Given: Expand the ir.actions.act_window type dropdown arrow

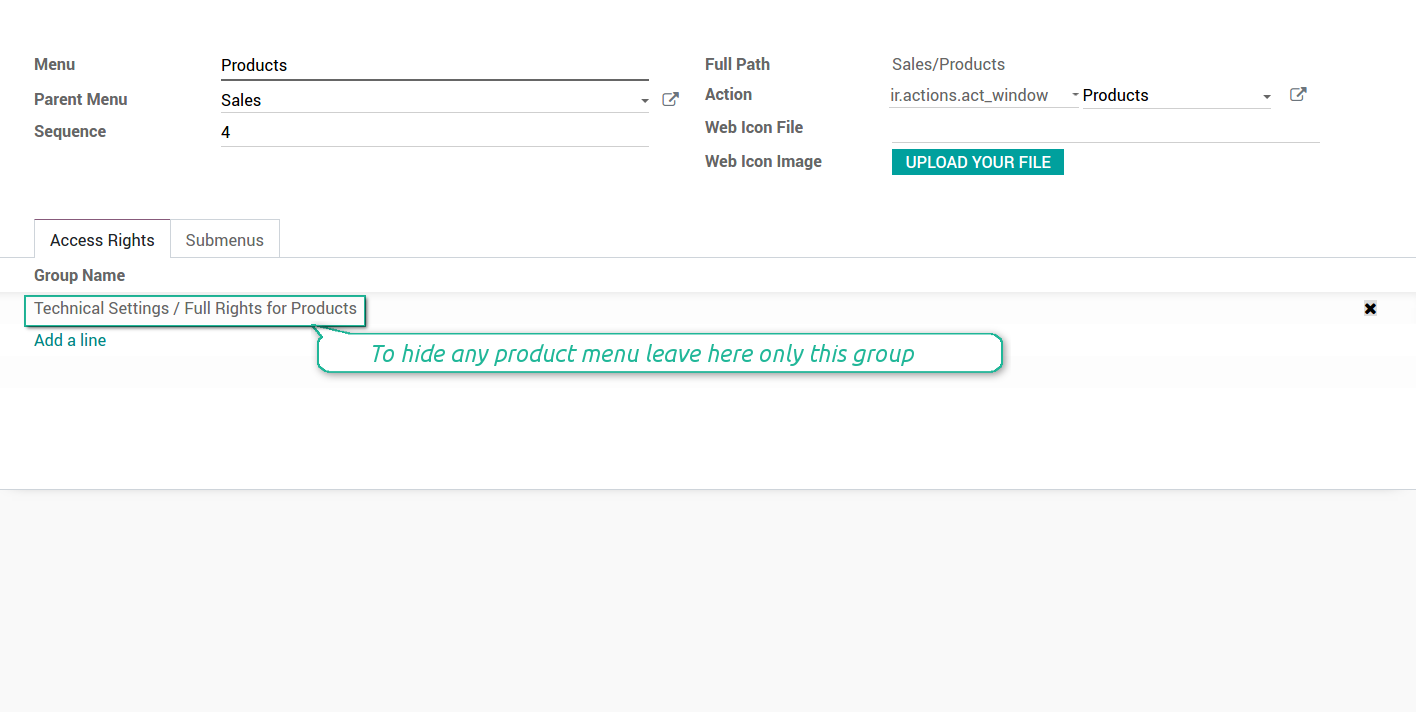Looking at the screenshot, I should tap(1075, 96).
